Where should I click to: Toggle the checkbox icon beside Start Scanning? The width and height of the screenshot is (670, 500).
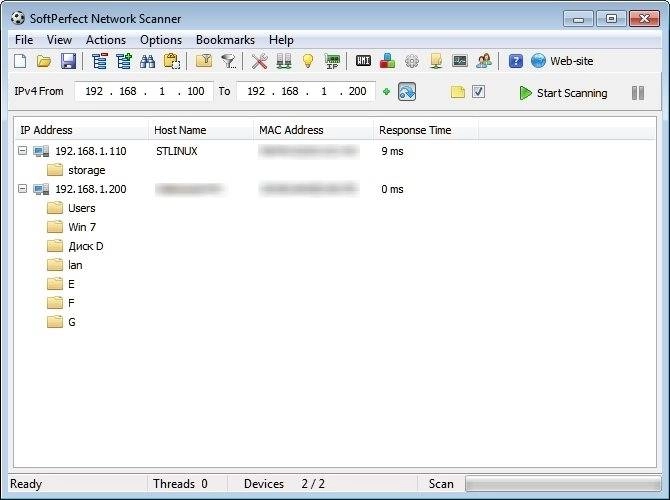tap(478, 91)
